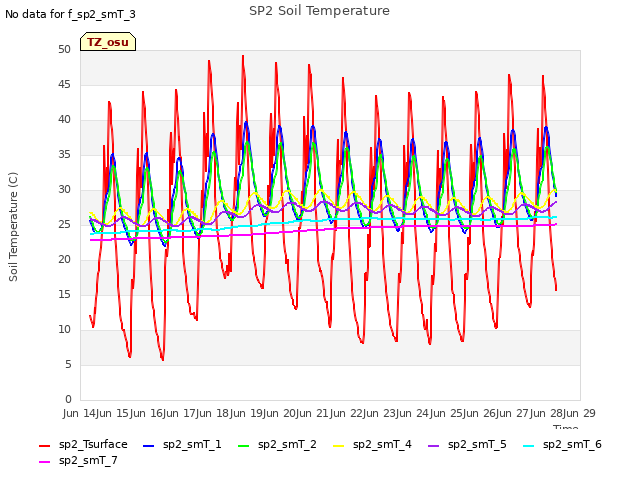The height and width of the screenshot is (480, 640).
Task: Click the 5 y-axis tick label
Action: [x=68, y=364]
